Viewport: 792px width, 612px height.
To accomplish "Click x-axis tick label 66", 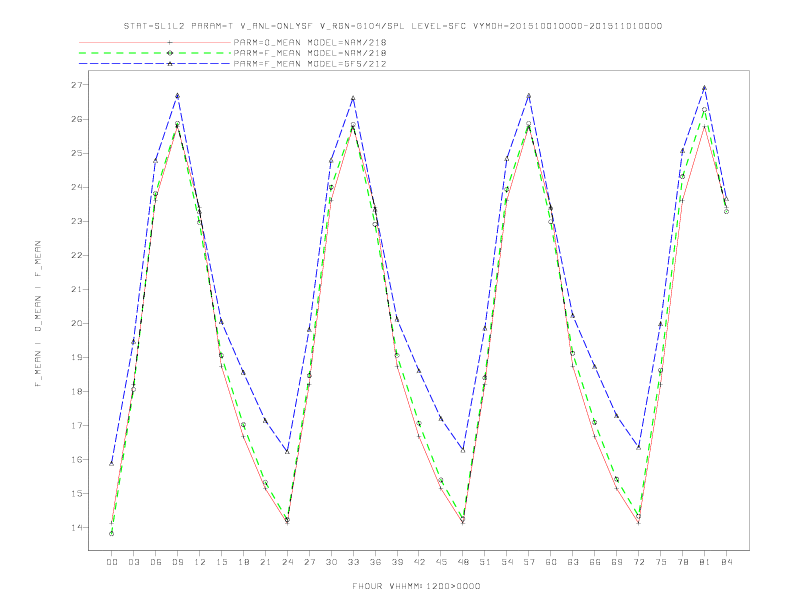I will click(x=595, y=562).
